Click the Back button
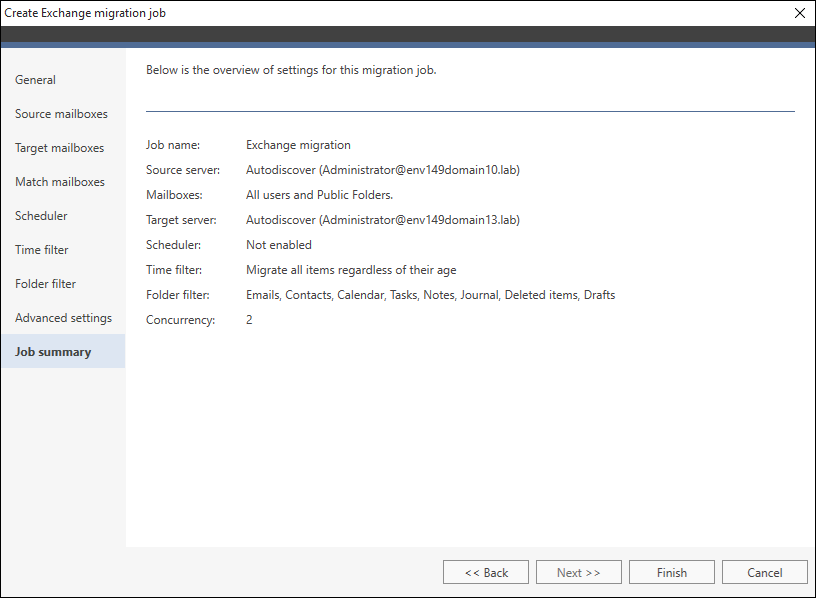Screen dimensions: 816x598 pyautogui.click(x=485, y=572)
